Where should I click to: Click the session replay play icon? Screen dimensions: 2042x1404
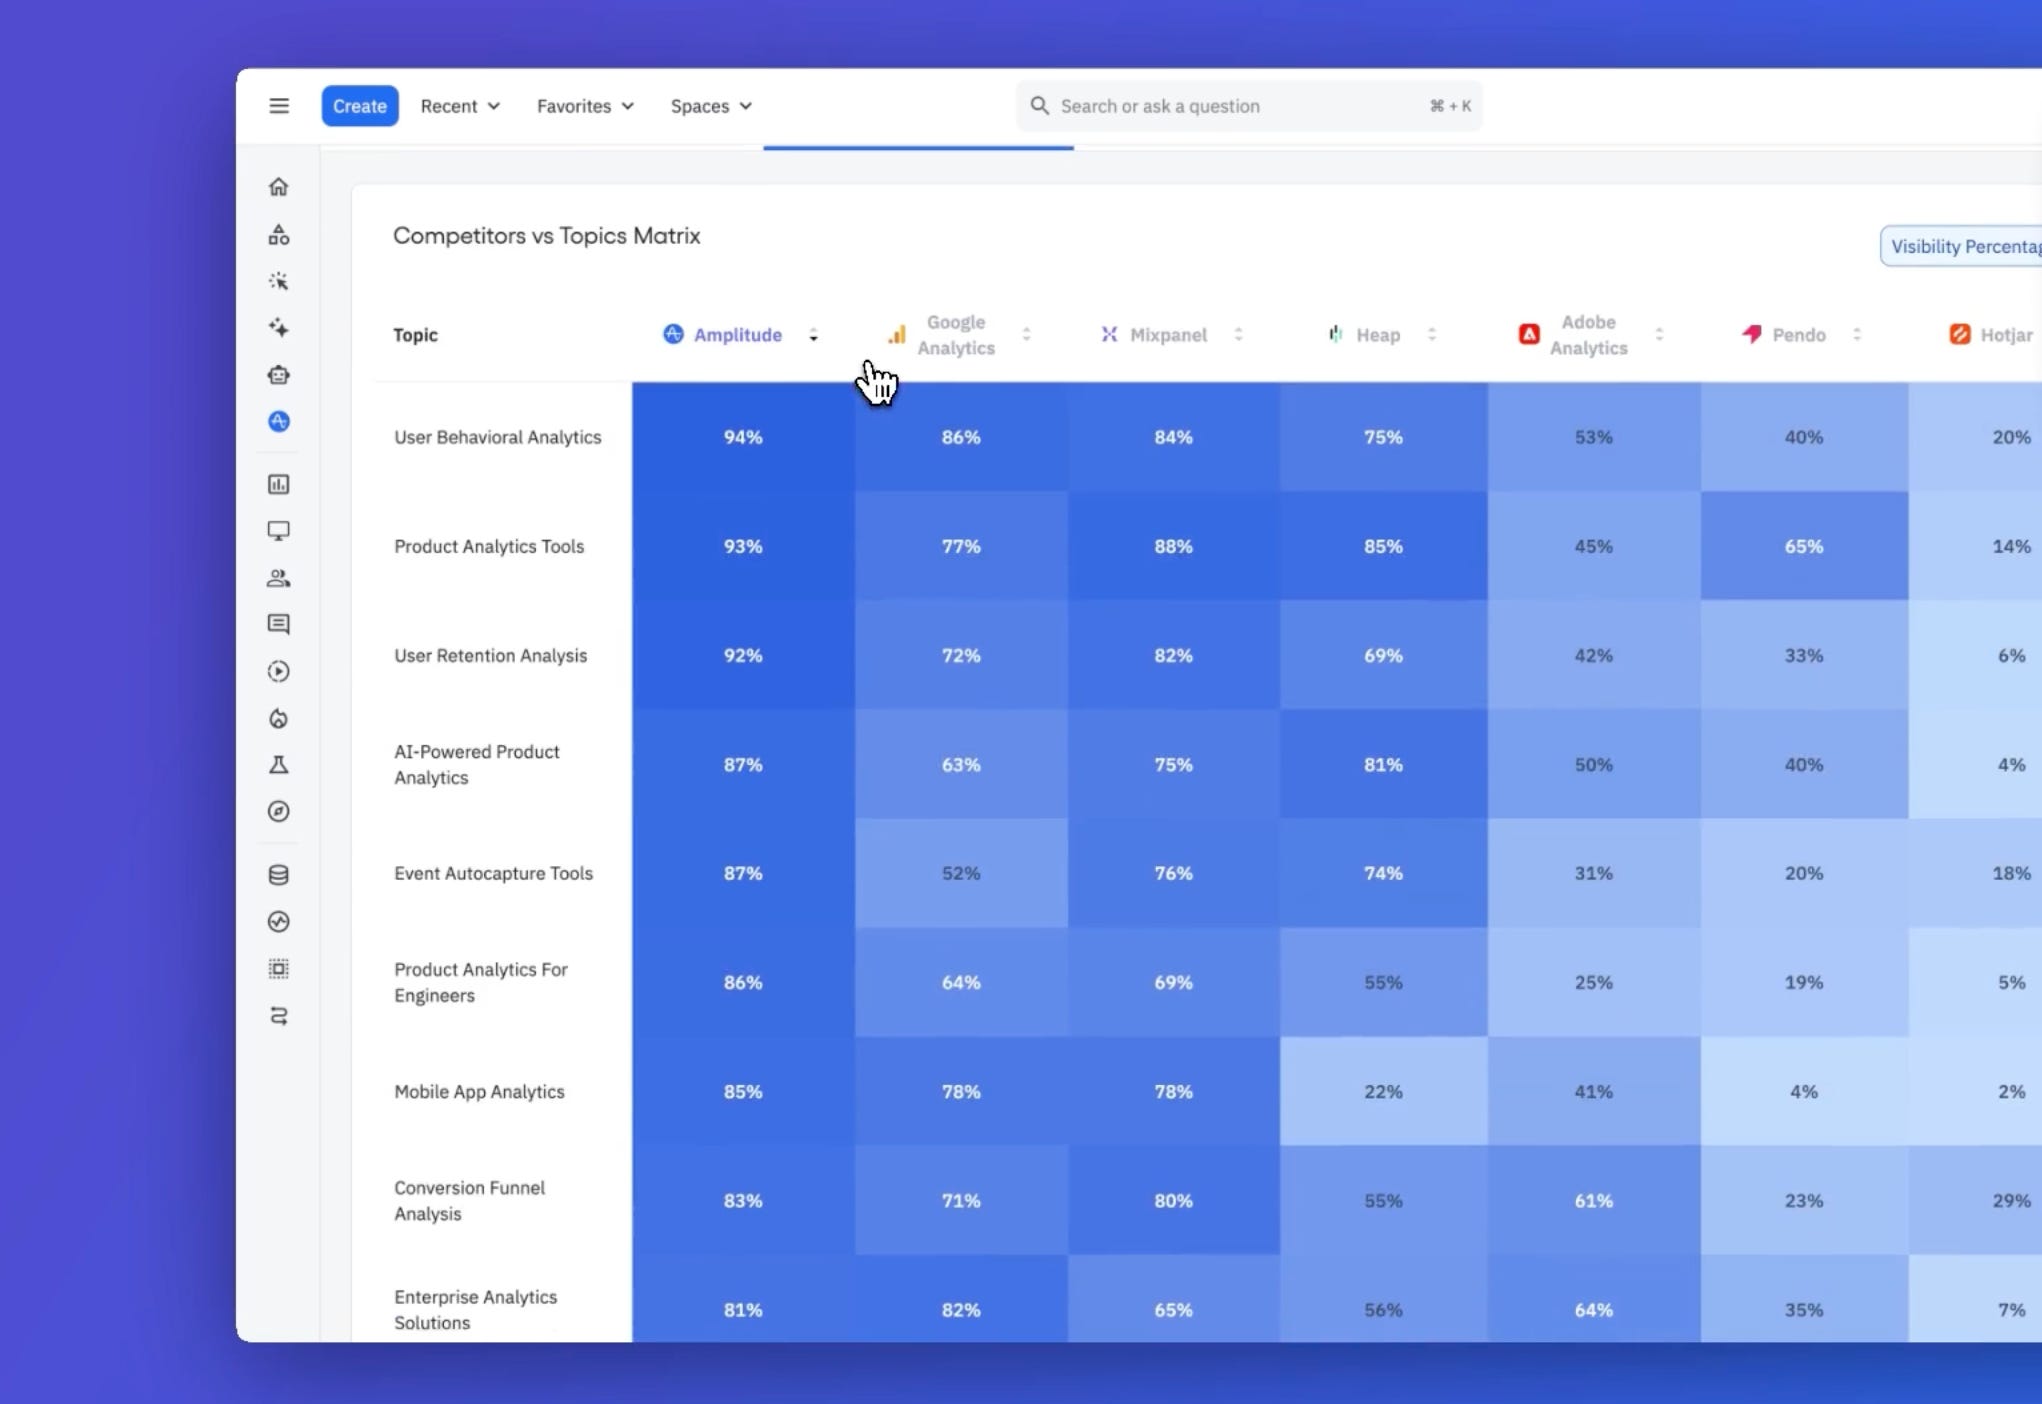(279, 672)
